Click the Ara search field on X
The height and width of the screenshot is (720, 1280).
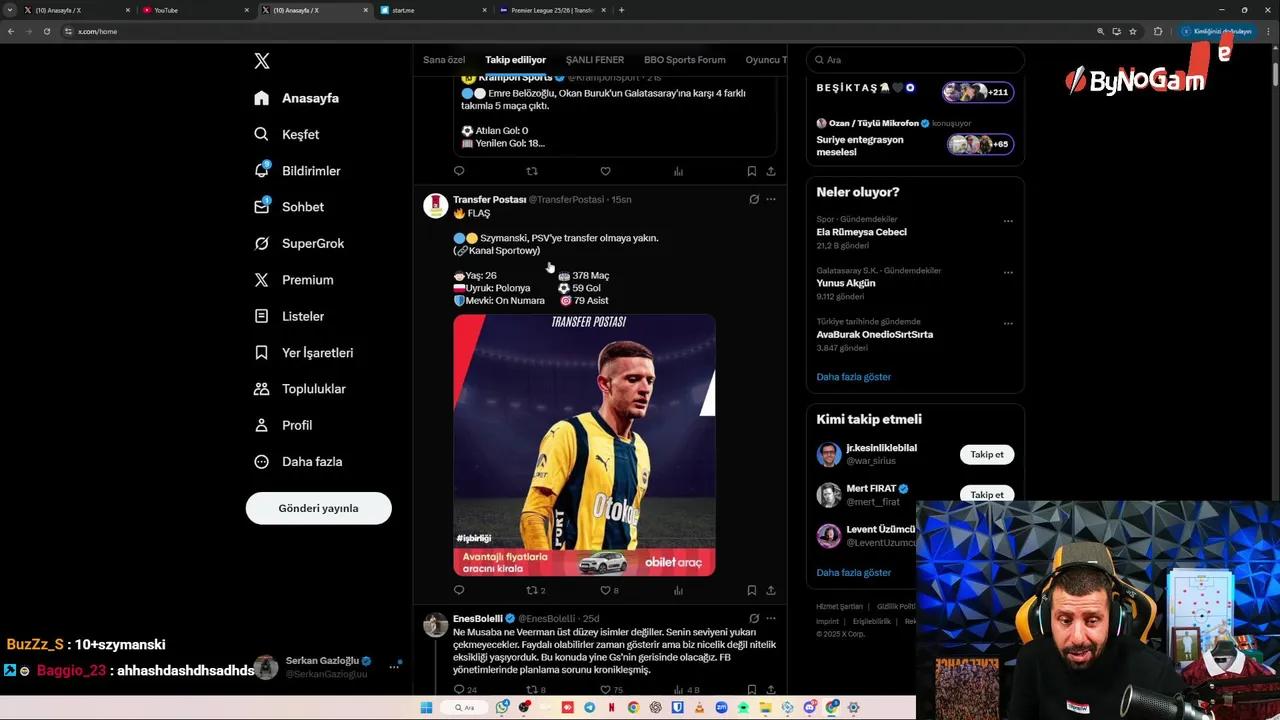(915, 60)
